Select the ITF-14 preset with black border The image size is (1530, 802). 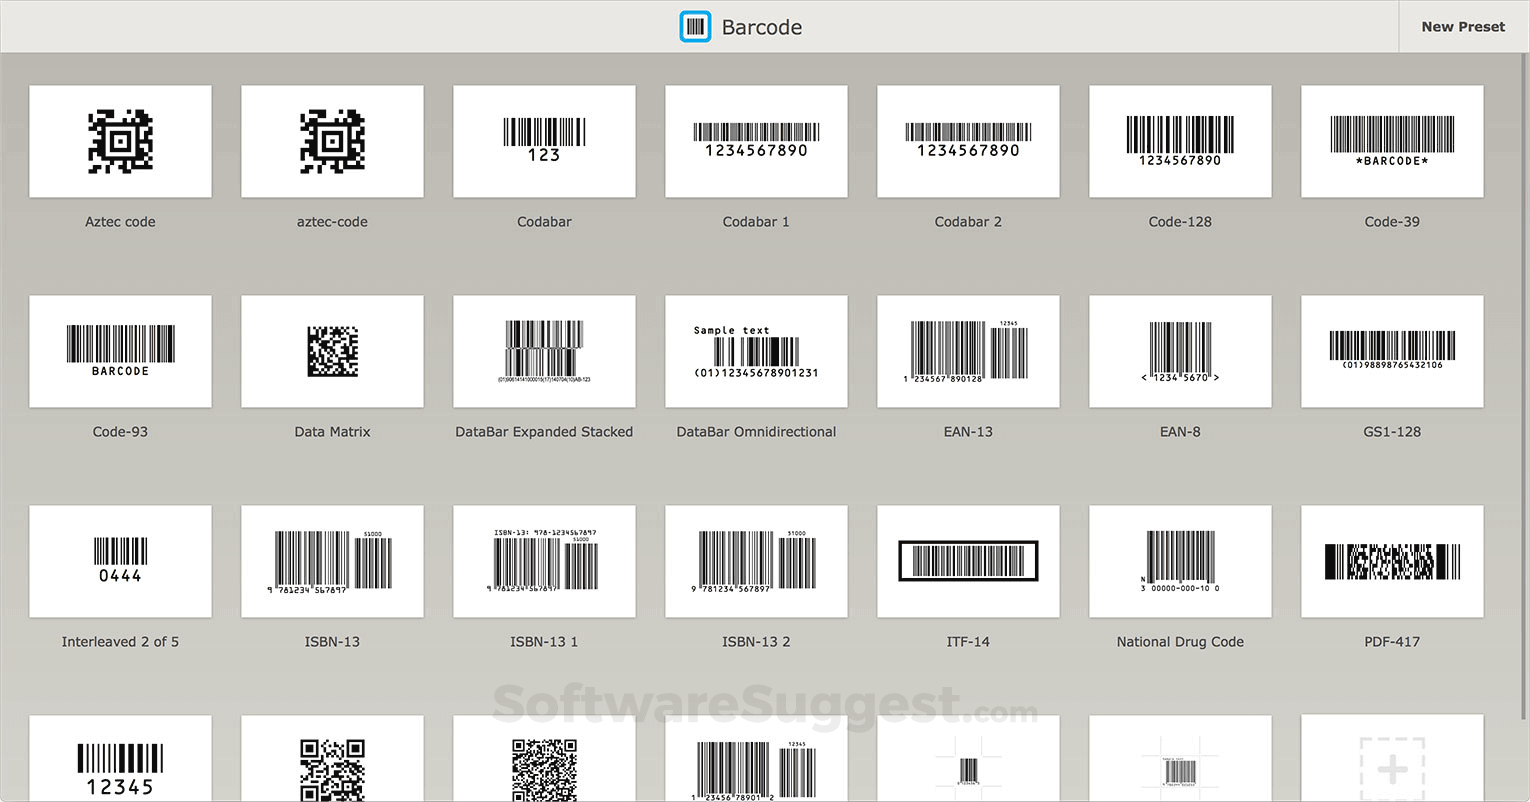click(968, 561)
